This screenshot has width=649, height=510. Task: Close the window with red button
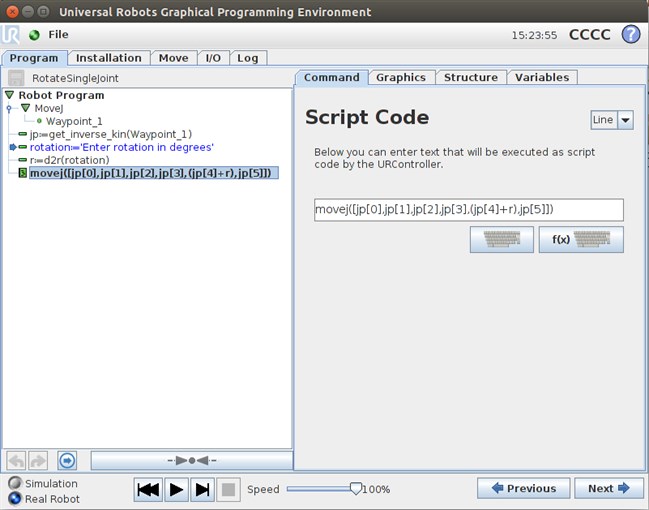(12, 12)
